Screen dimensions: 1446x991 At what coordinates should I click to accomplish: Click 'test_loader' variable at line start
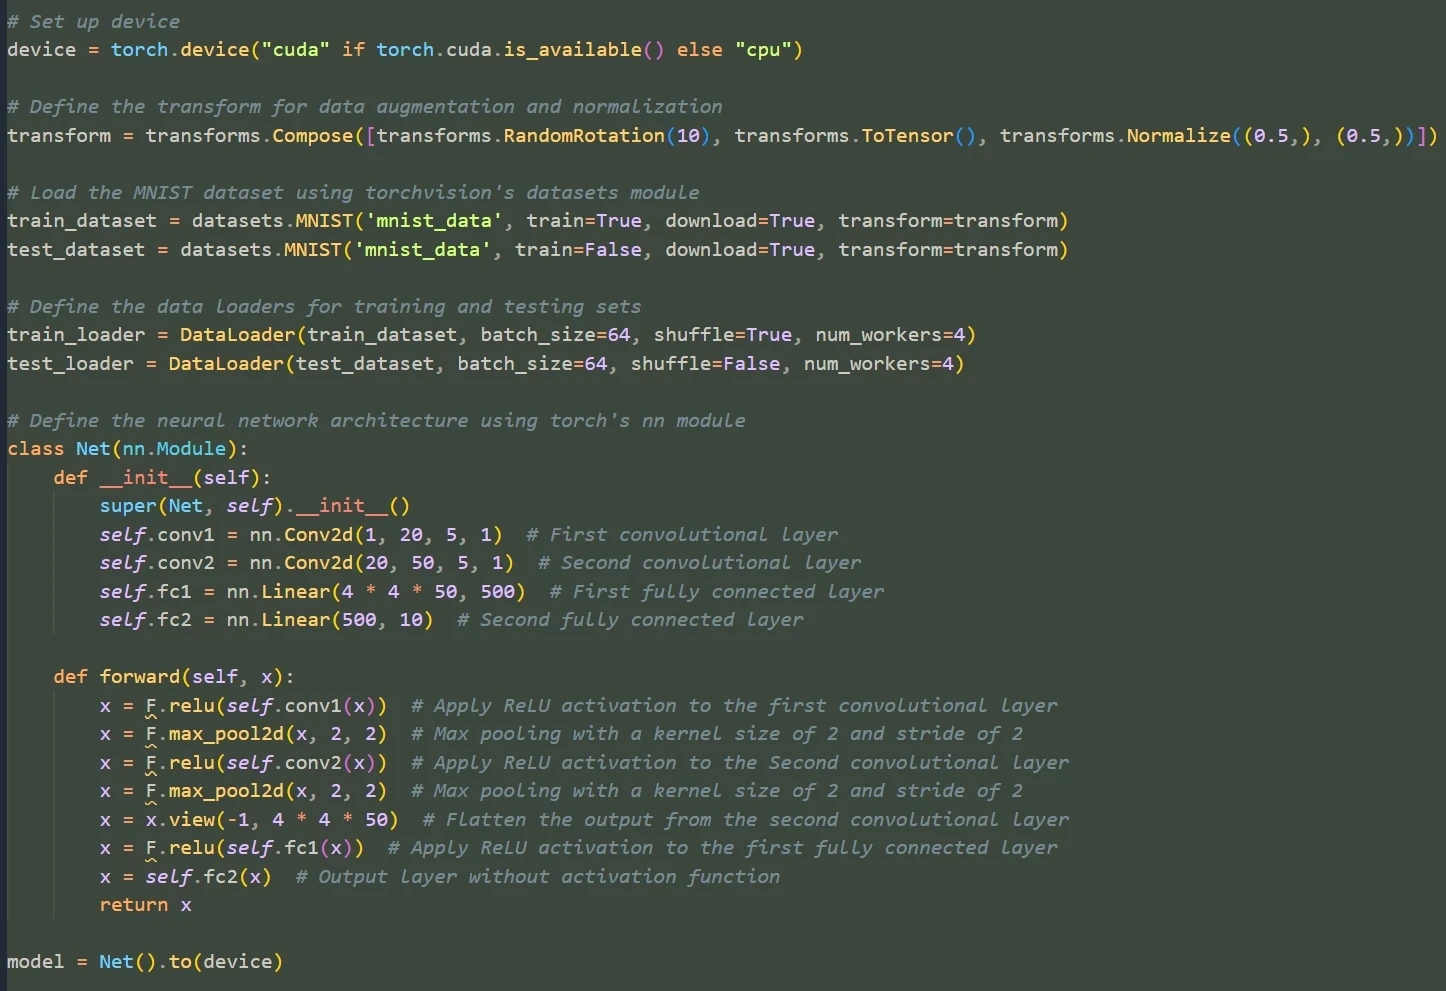pos(70,363)
